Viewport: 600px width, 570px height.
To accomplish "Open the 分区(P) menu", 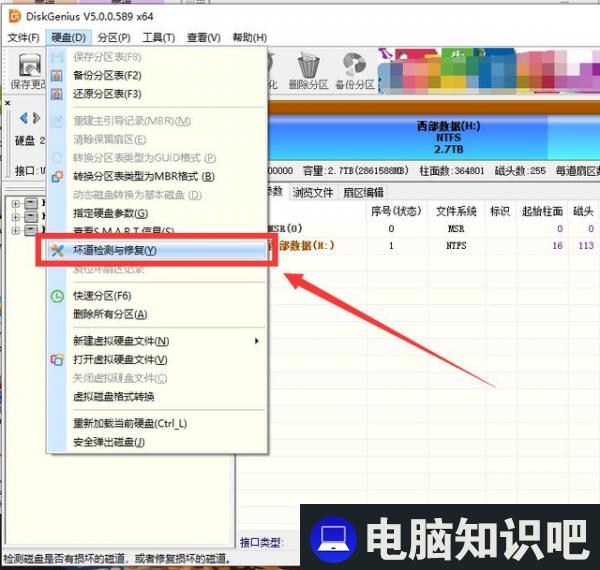I will [x=114, y=37].
